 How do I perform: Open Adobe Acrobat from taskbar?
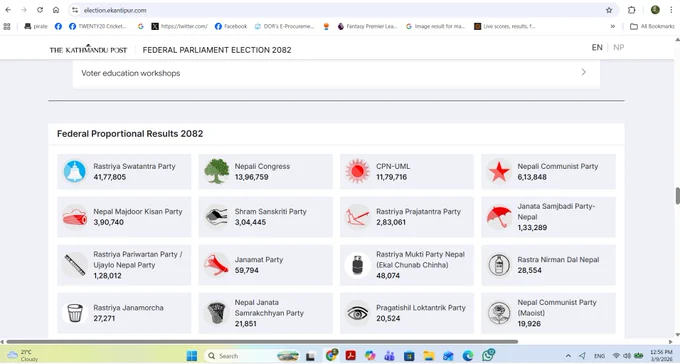click(350, 356)
